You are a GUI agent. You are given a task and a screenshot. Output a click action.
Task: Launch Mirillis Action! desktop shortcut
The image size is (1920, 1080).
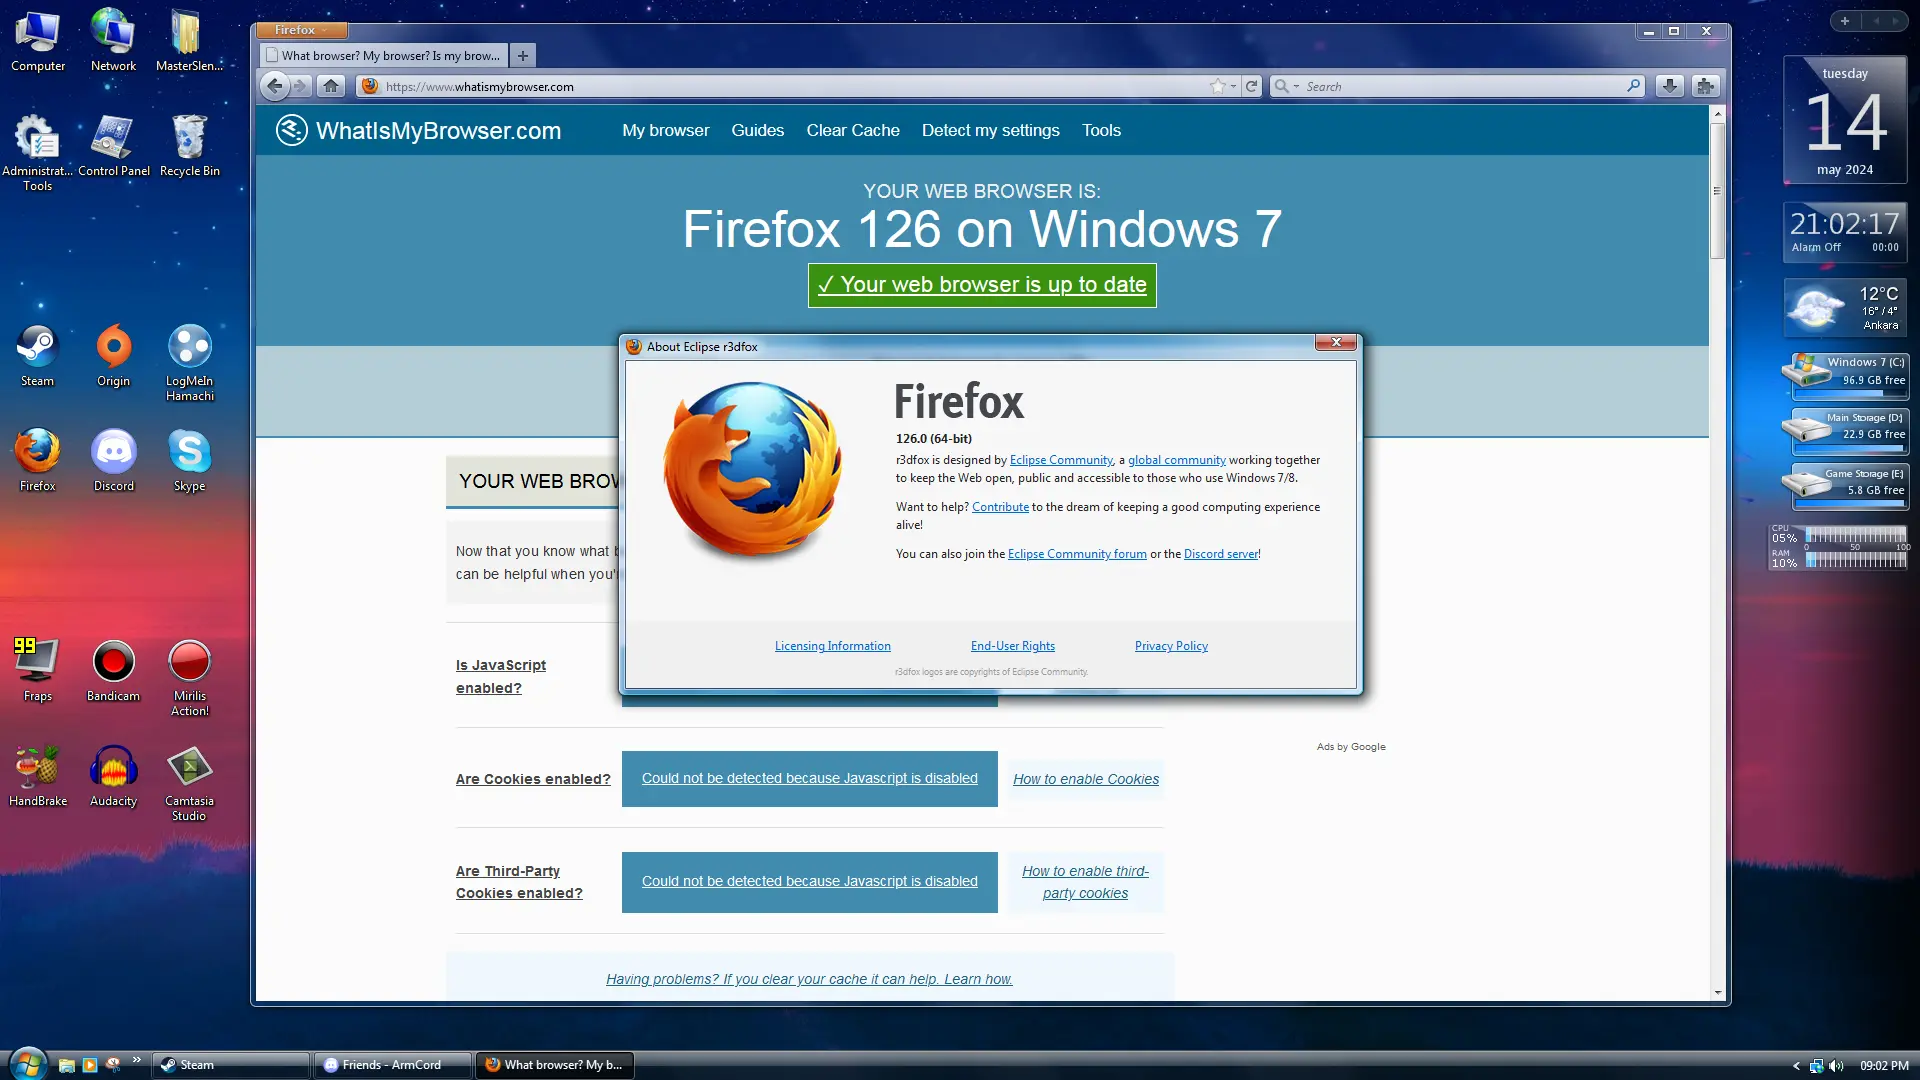189,678
